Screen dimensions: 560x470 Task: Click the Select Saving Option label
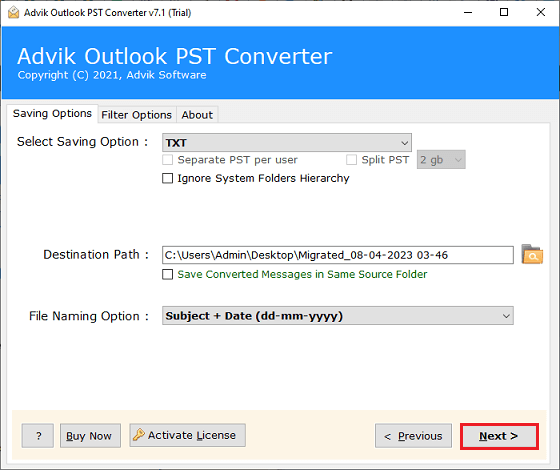point(82,142)
